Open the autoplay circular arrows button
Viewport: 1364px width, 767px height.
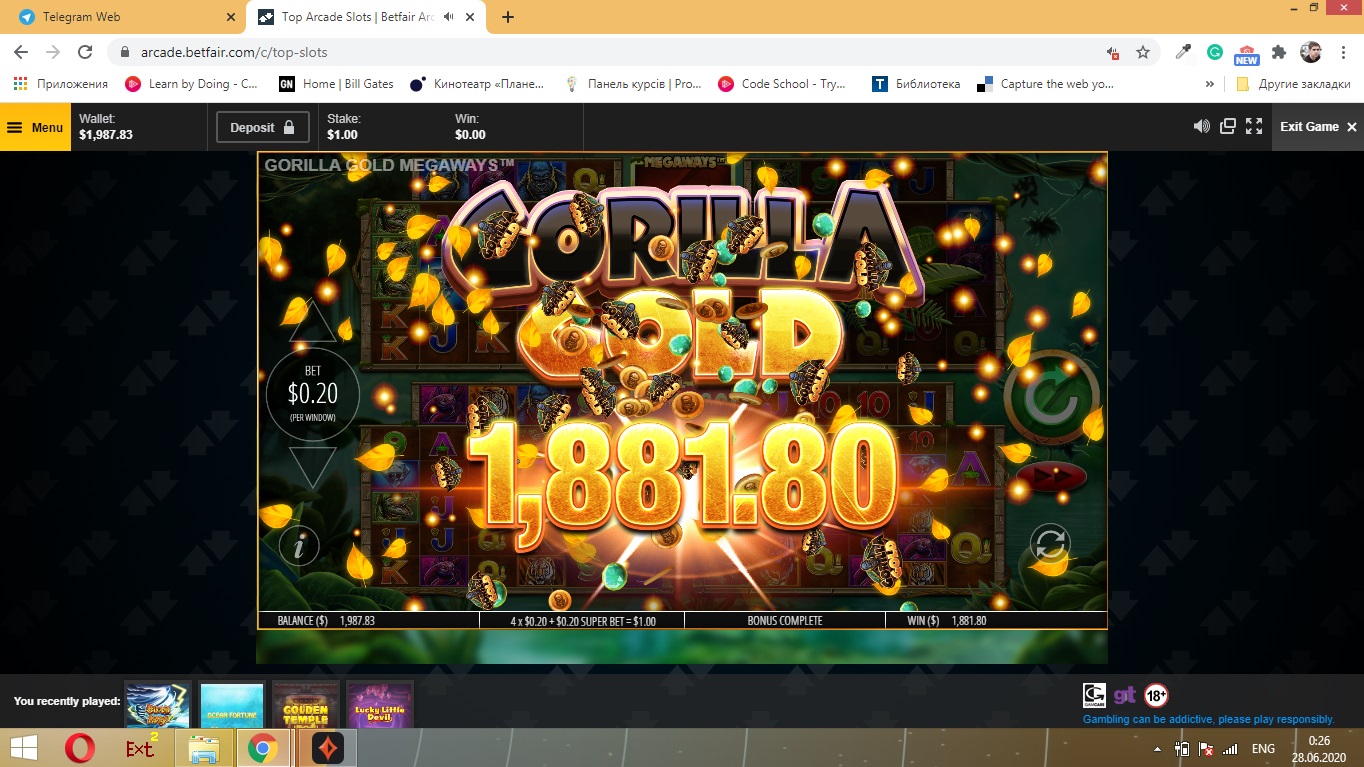(x=1050, y=544)
